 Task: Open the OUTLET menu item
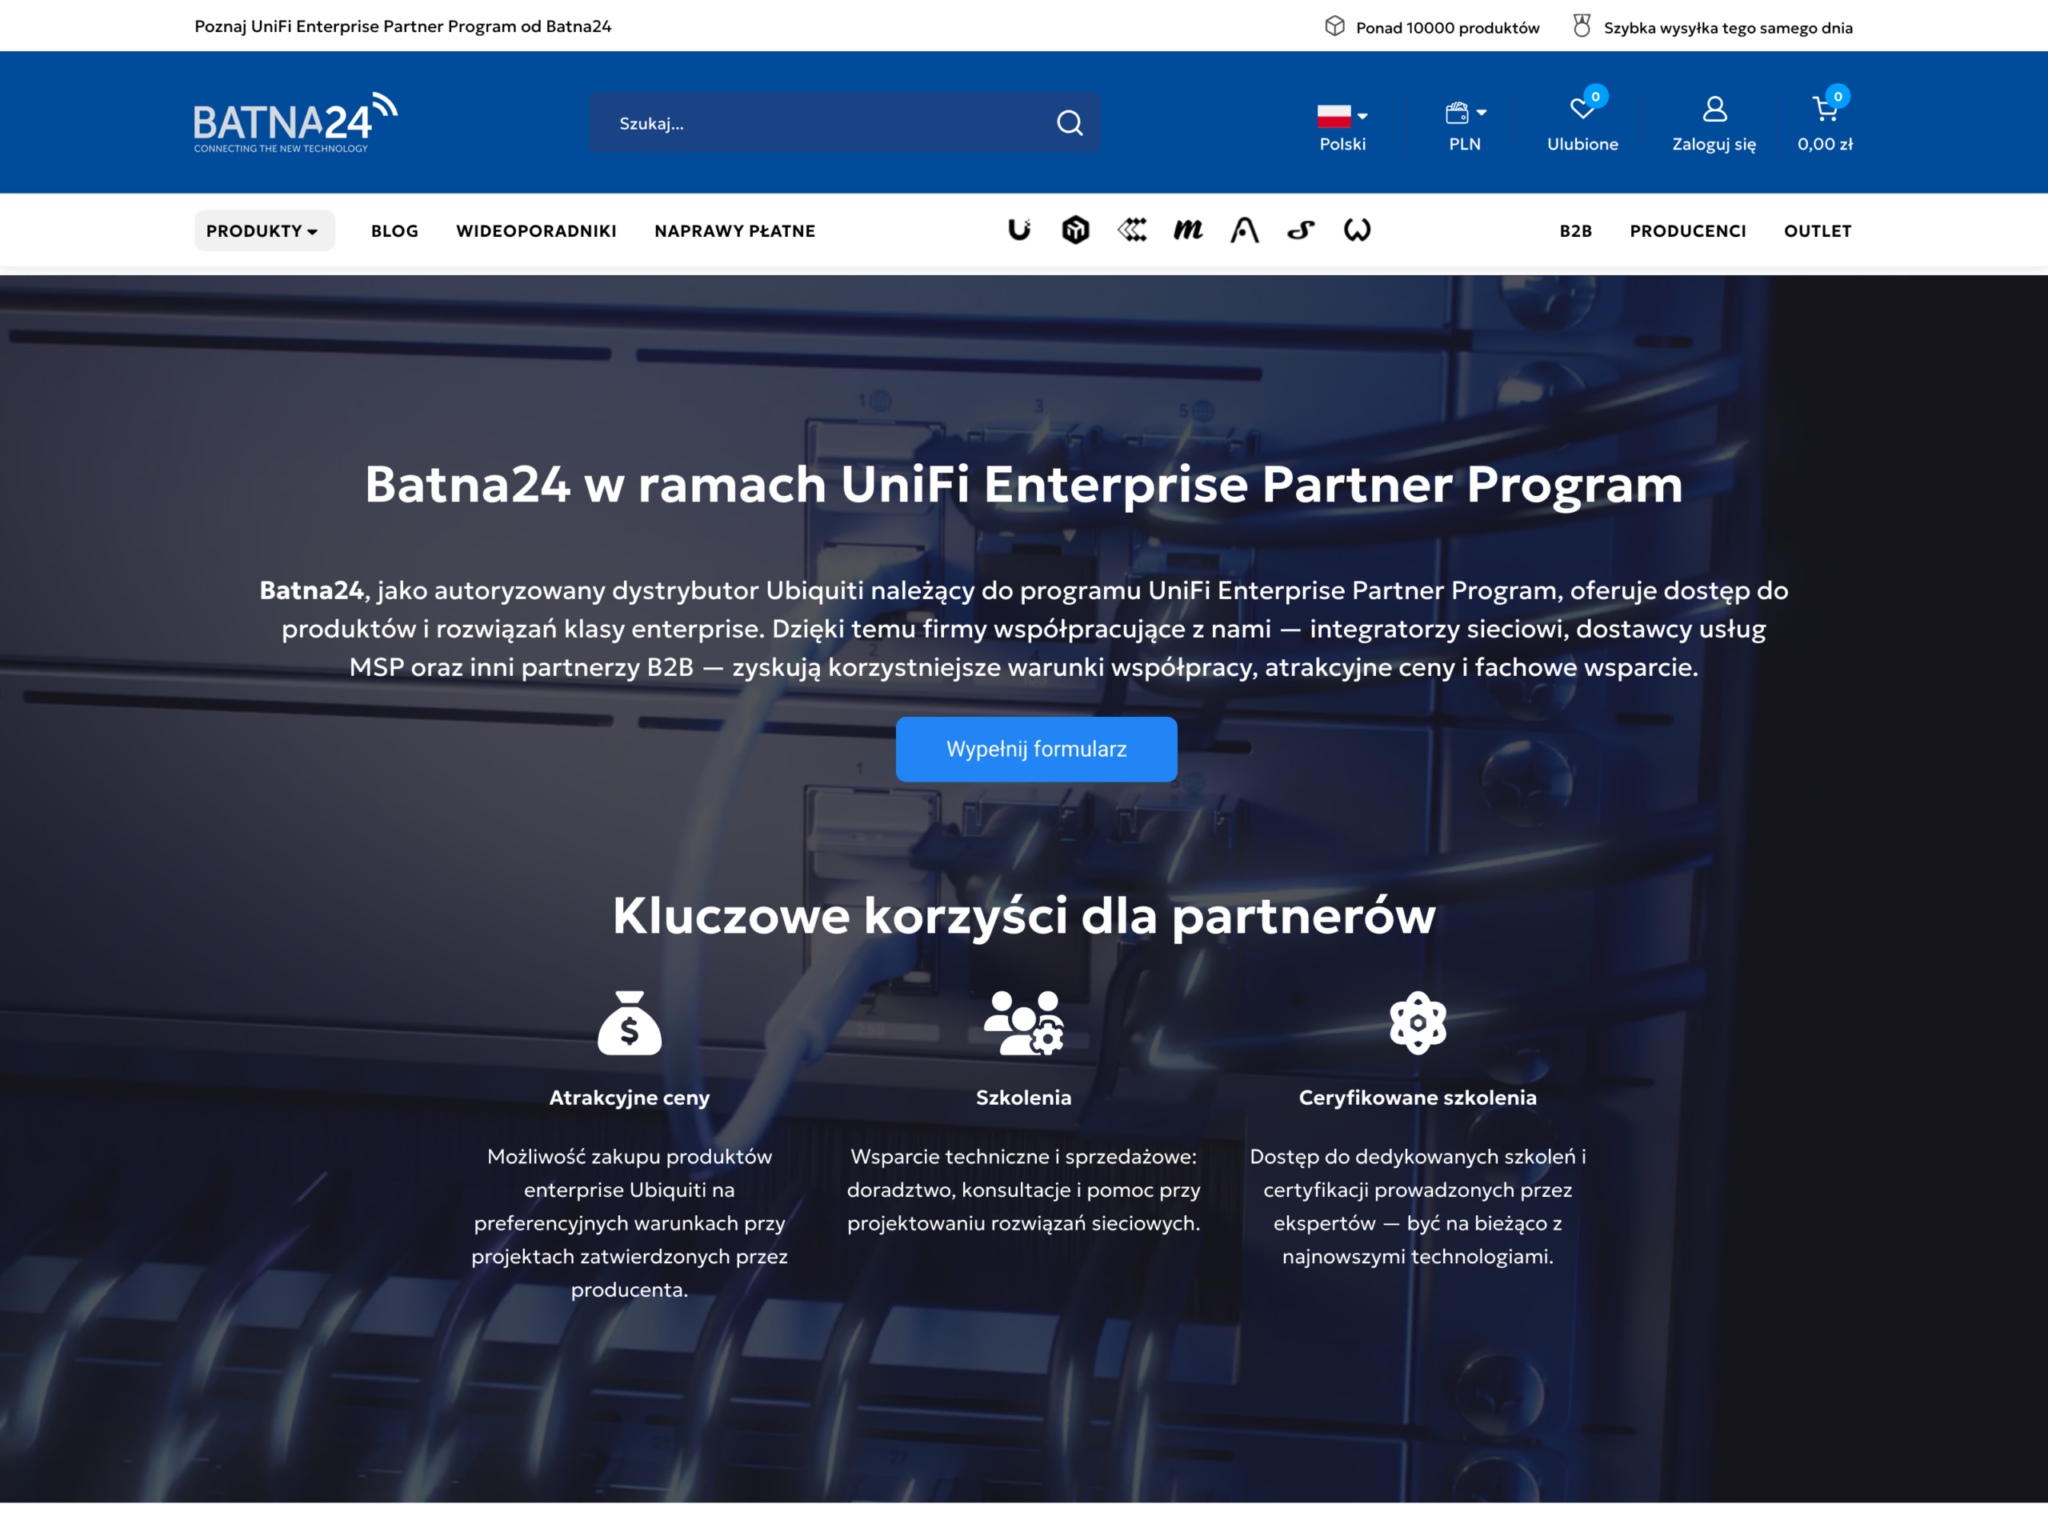pyautogui.click(x=1818, y=231)
